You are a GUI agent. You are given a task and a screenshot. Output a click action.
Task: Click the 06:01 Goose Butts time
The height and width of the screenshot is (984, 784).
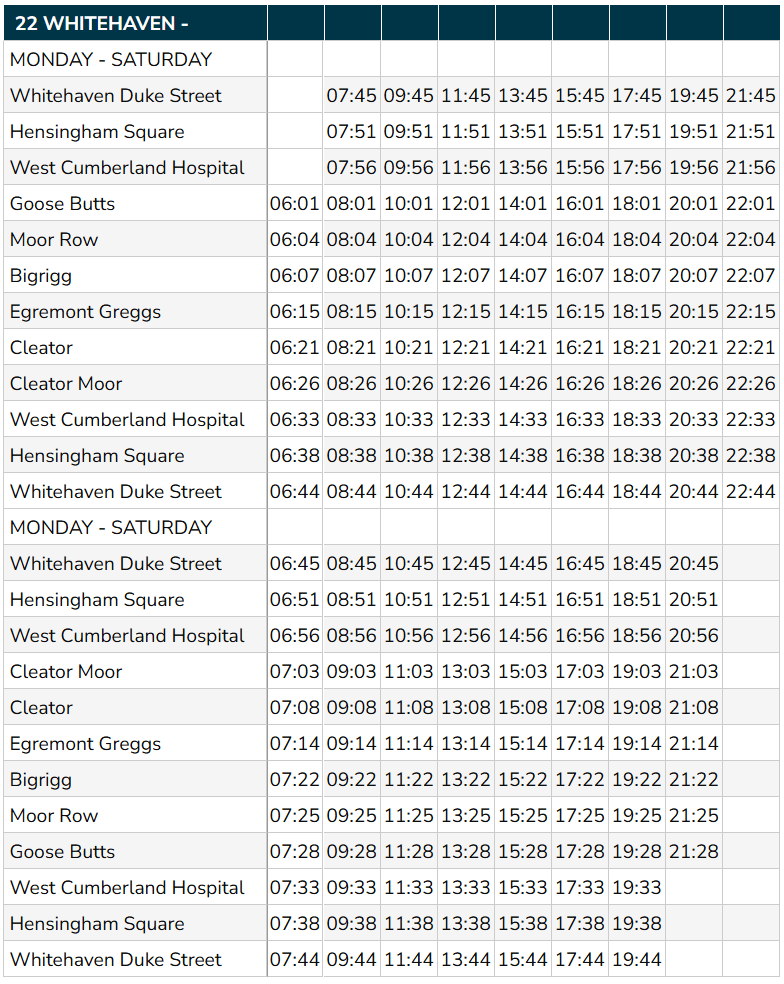pyautogui.click(x=295, y=204)
